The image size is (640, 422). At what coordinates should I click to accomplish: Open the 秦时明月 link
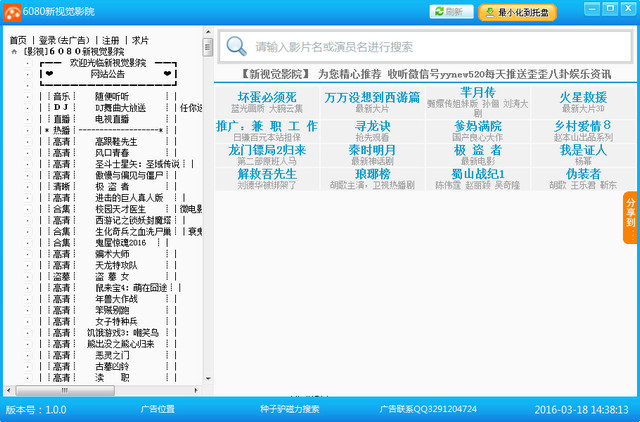pos(372,150)
